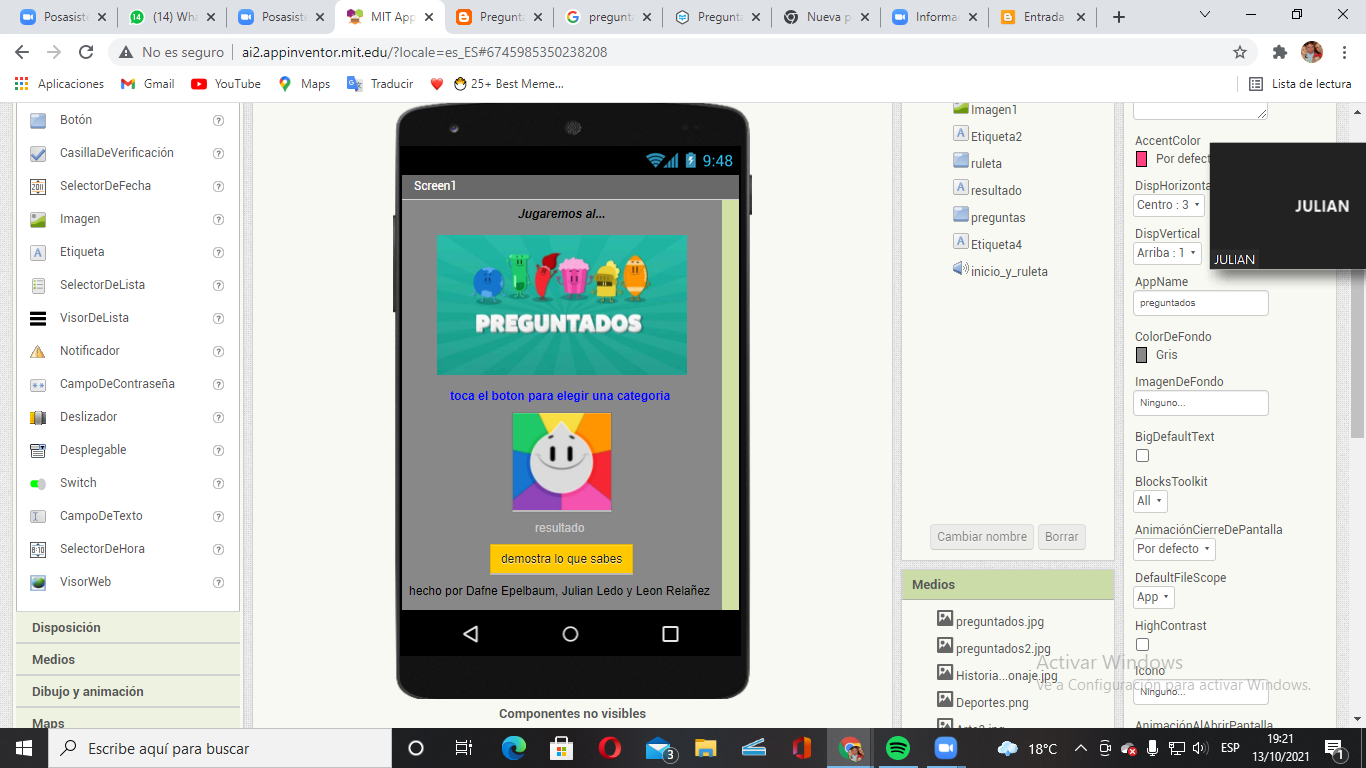Open help for Botón component
The height and width of the screenshot is (768, 1366).
218,120
